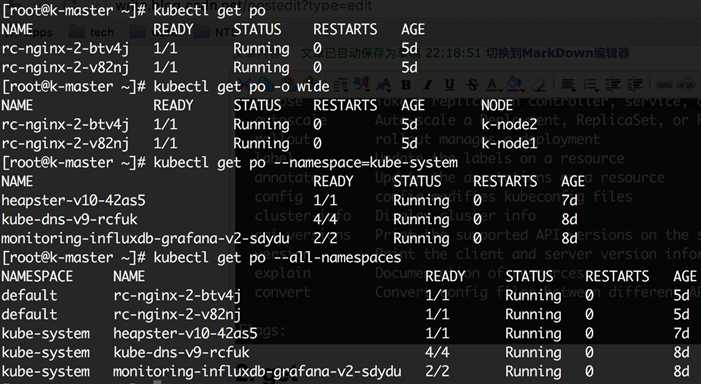The width and height of the screenshot is (701, 384).
Task: Pick the text highlight color icon
Action: pos(514,84)
